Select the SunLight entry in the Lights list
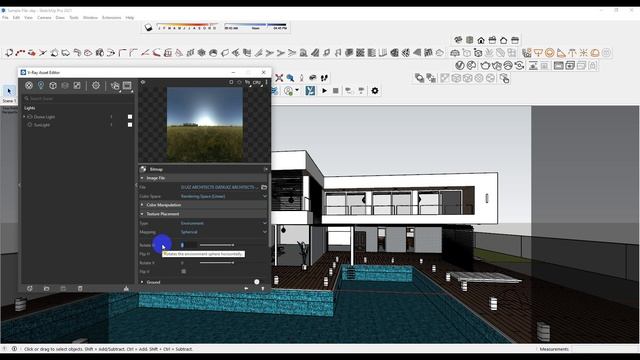This screenshot has height=360, width=640. point(42,125)
